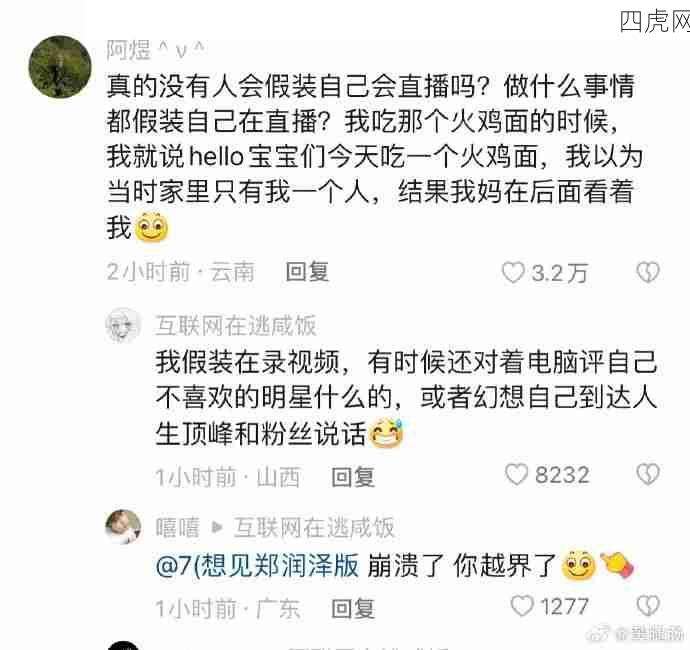Reply to 嘻嘻's comment from 广东

353,609
